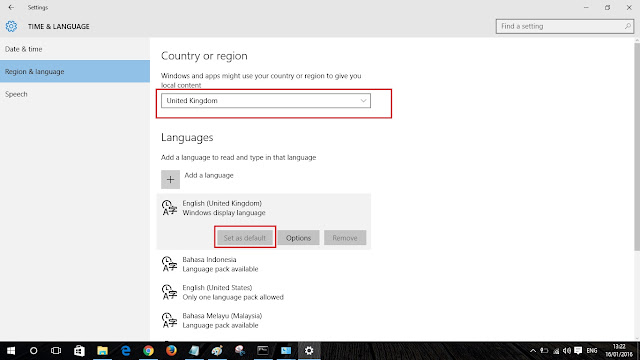Click the Bahasa Melayu language icon
This screenshot has height=360, width=640.
click(169, 320)
